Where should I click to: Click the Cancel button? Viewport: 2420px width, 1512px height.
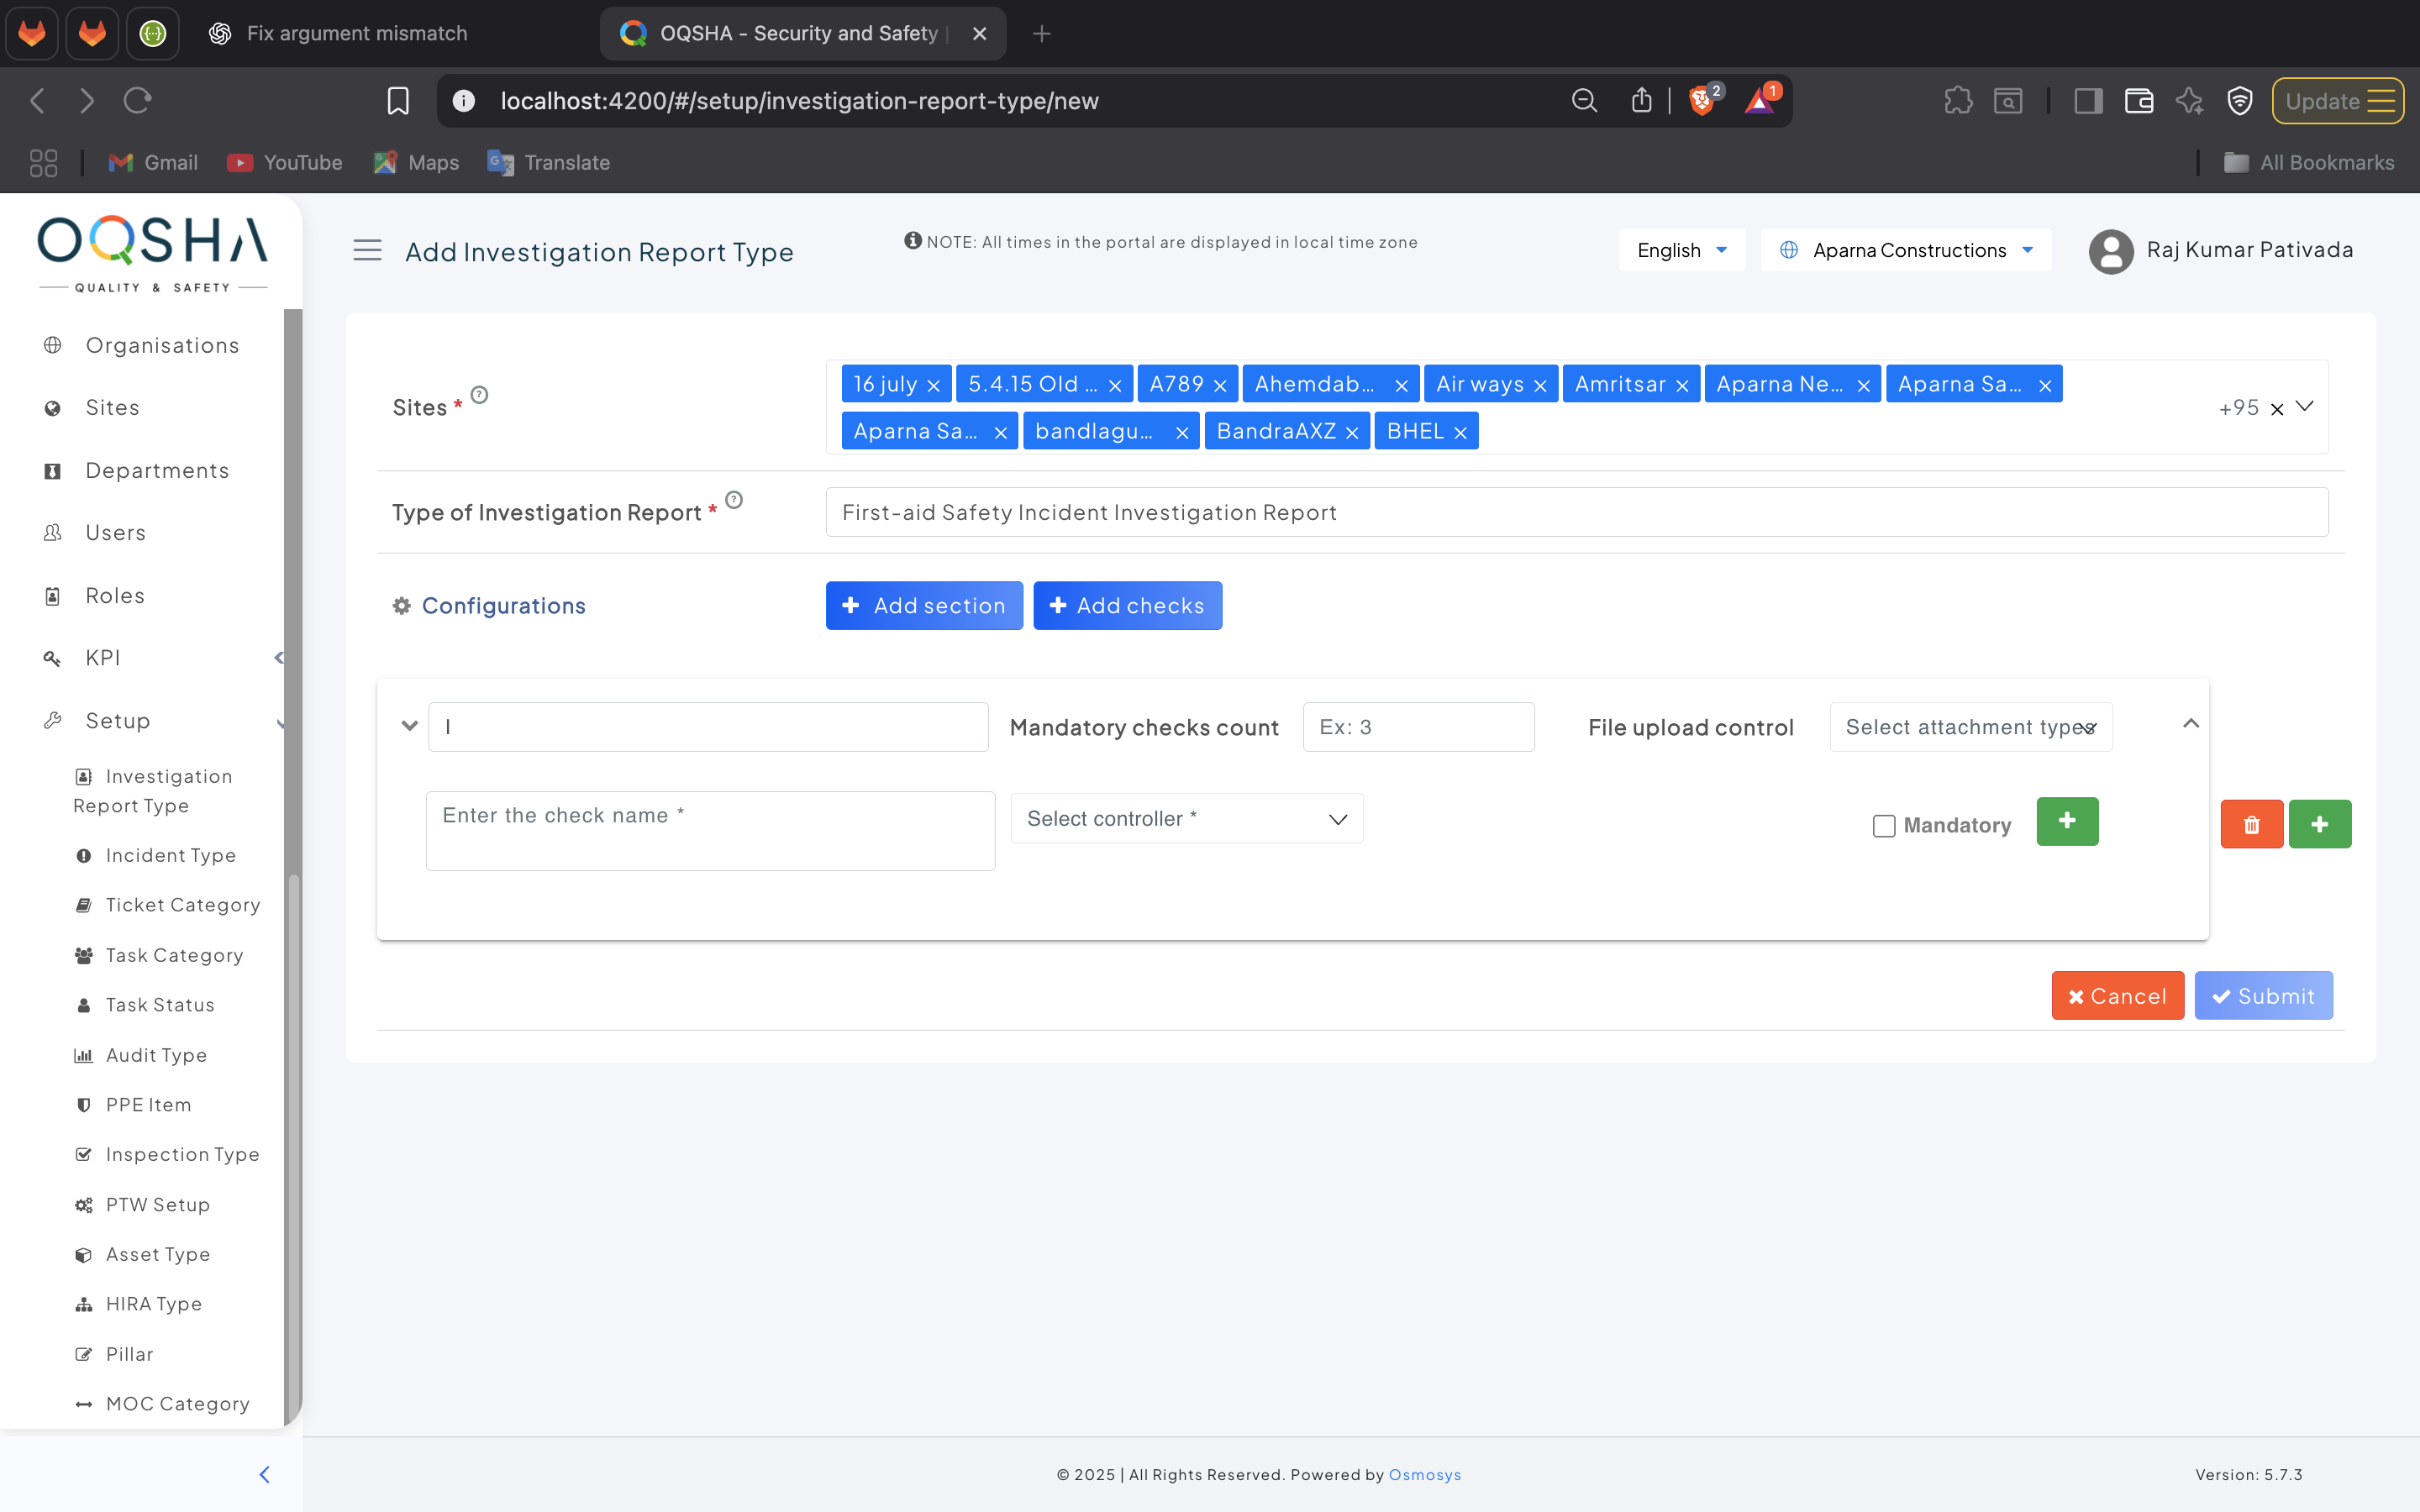click(2116, 996)
